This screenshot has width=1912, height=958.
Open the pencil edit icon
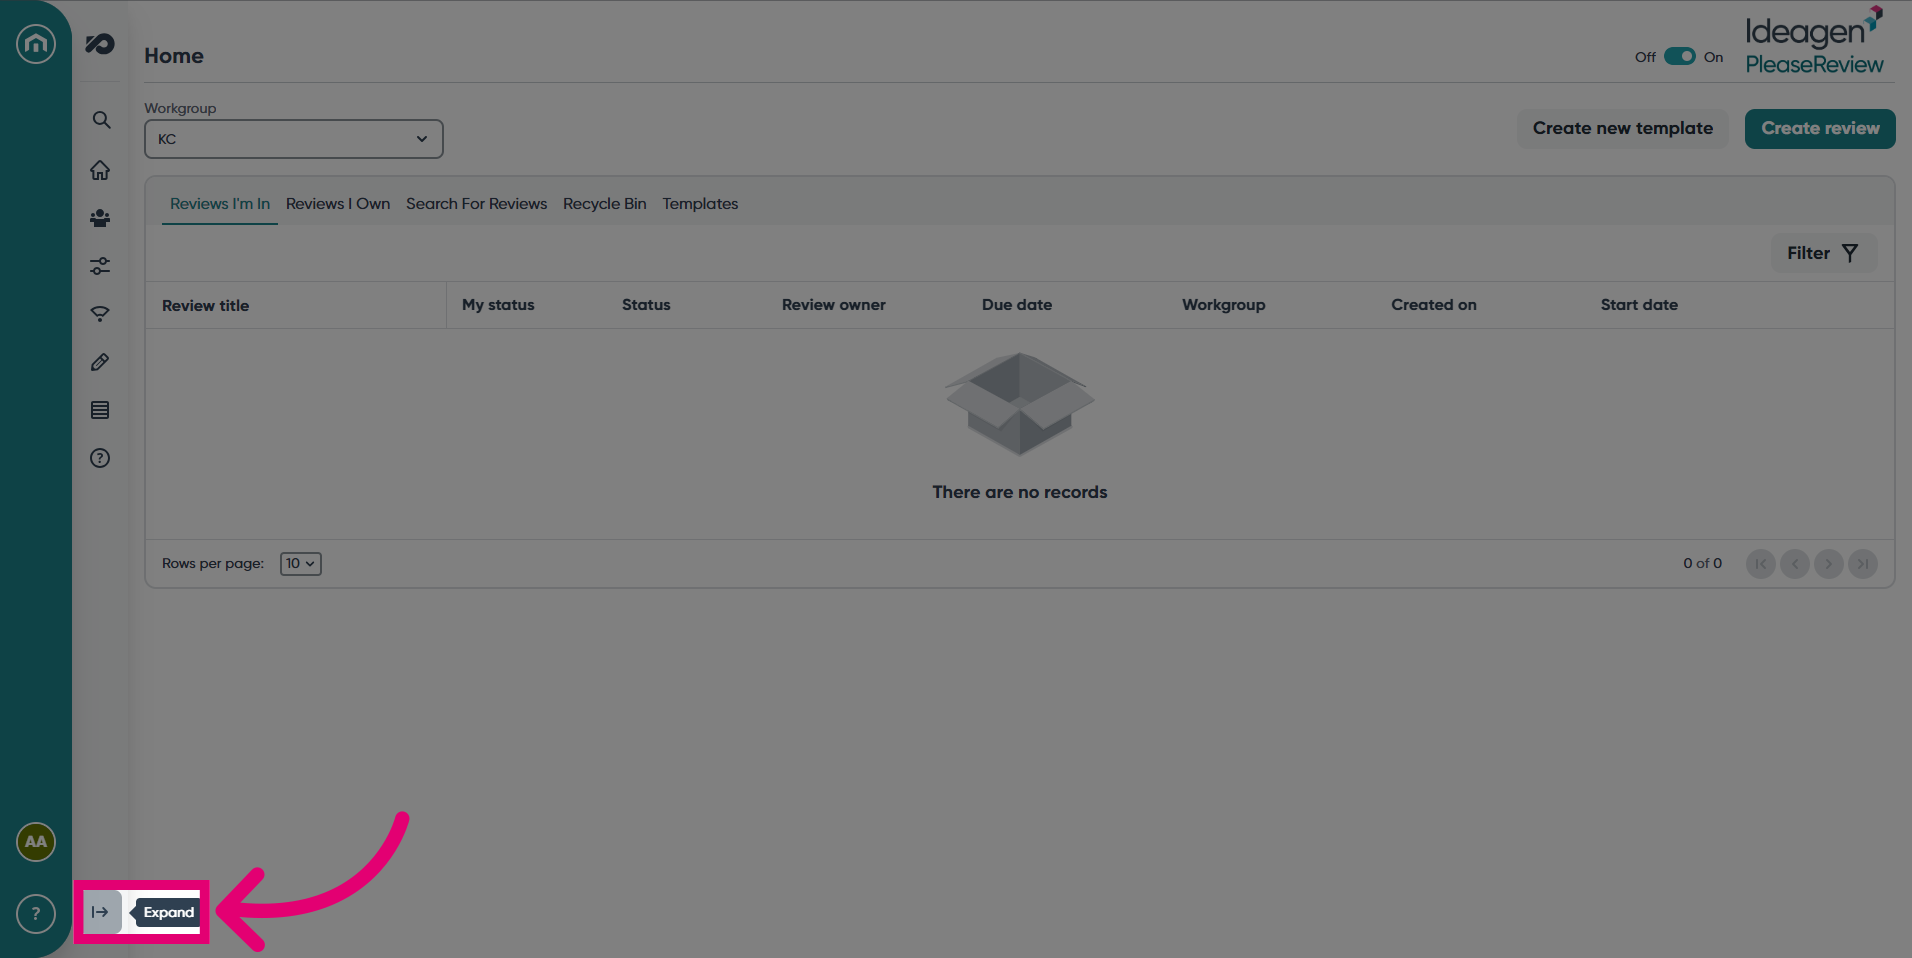click(100, 362)
